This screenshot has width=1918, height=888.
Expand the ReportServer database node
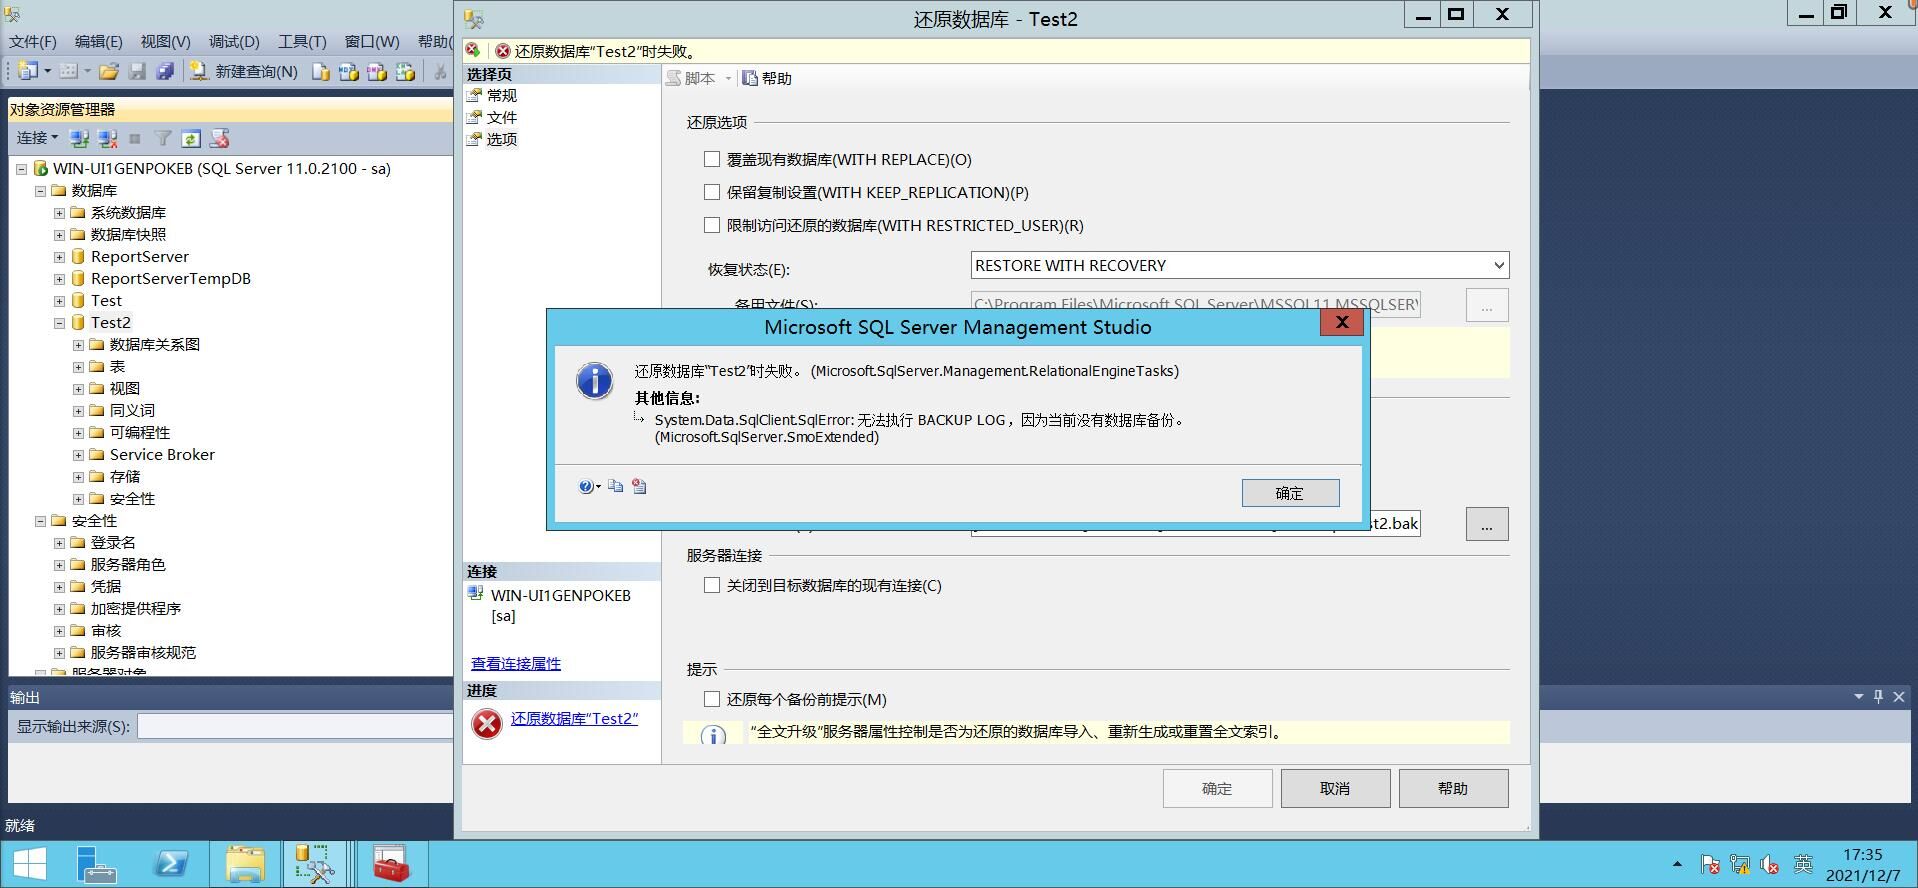pyautogui.click(x=59, y=257)
